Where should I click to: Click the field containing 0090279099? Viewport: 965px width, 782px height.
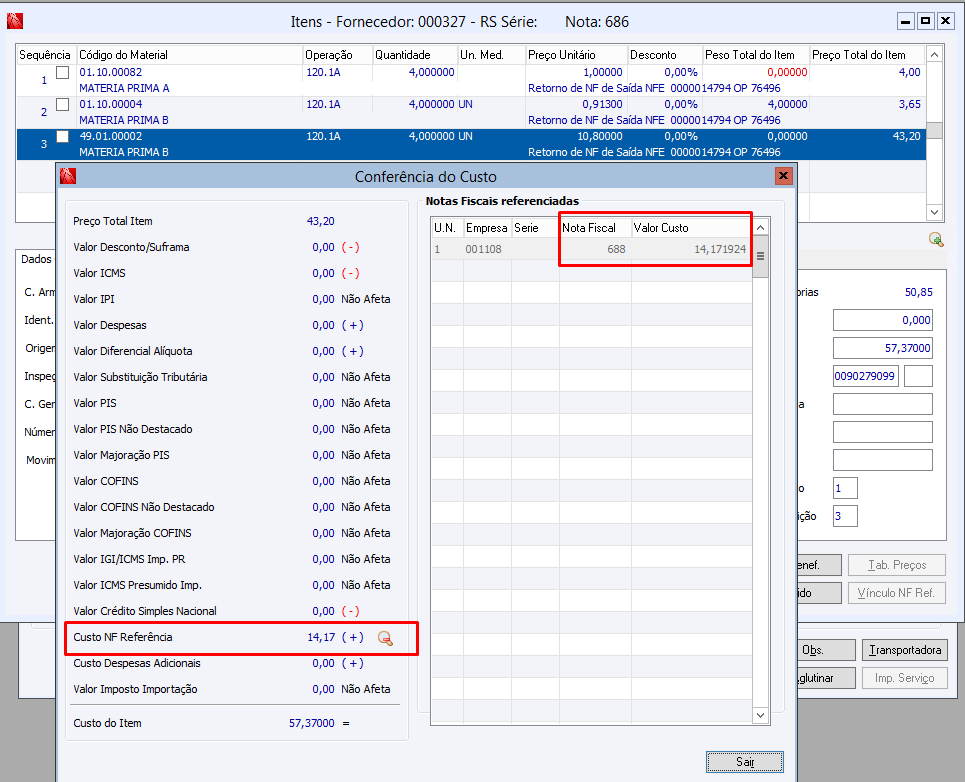(x=865, y=376)
